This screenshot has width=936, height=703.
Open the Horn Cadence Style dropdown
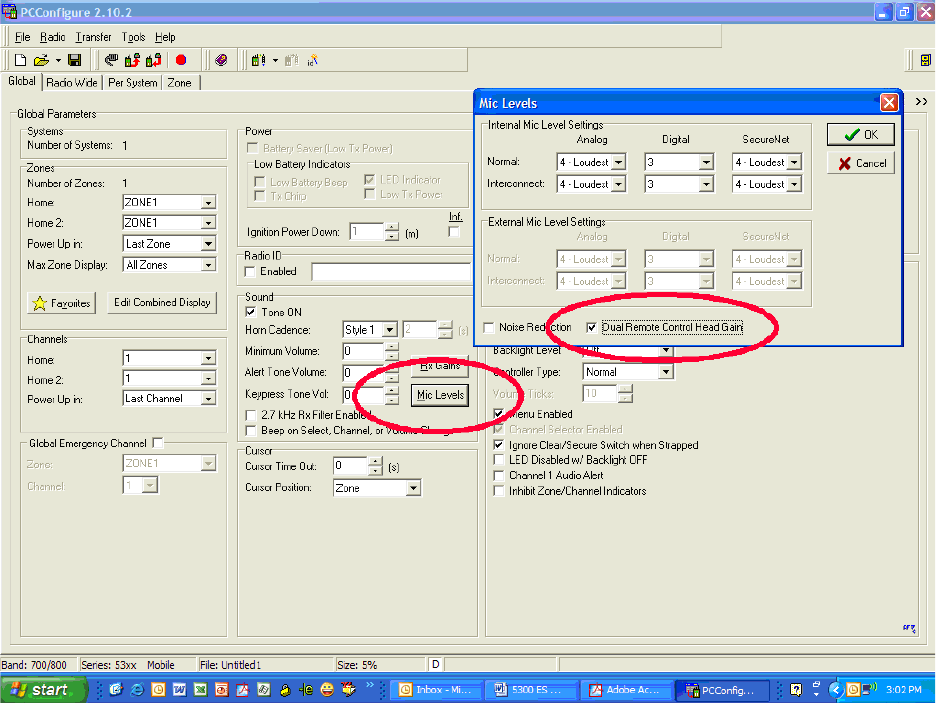click(x=390, y=330)
